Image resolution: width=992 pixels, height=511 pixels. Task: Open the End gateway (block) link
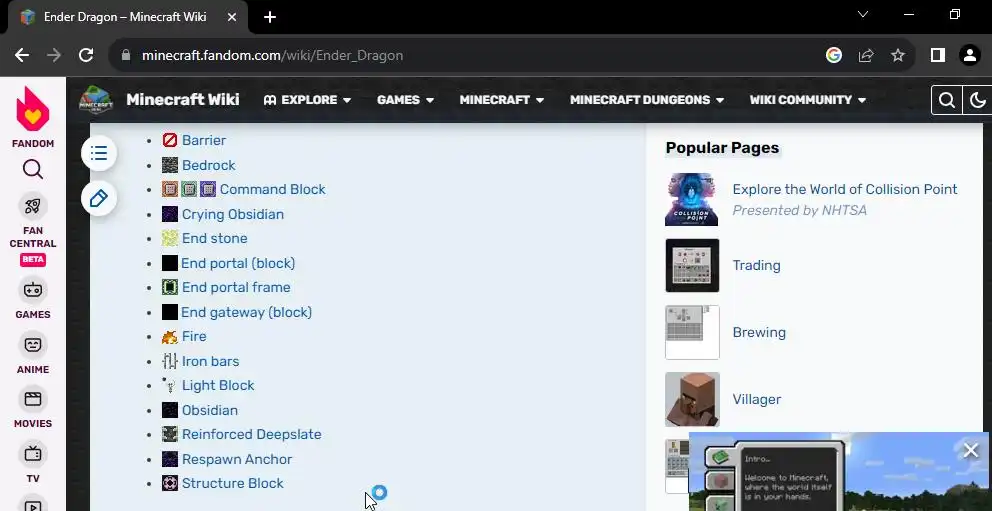tap(246, 312)
